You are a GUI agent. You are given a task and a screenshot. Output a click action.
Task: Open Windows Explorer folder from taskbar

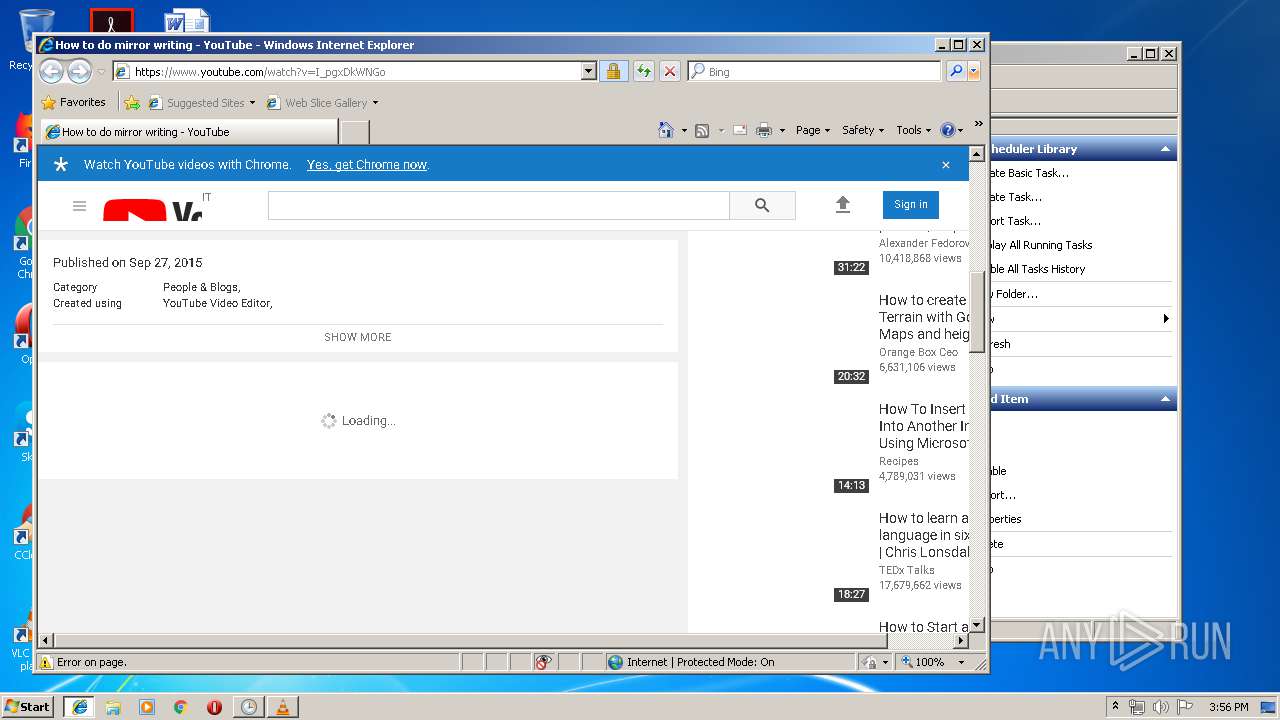pos(113,706)
